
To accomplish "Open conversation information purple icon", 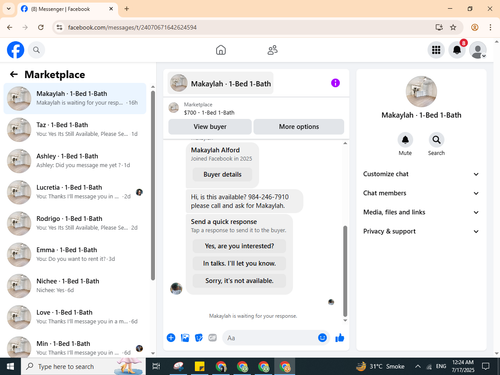I will point(335,83).
